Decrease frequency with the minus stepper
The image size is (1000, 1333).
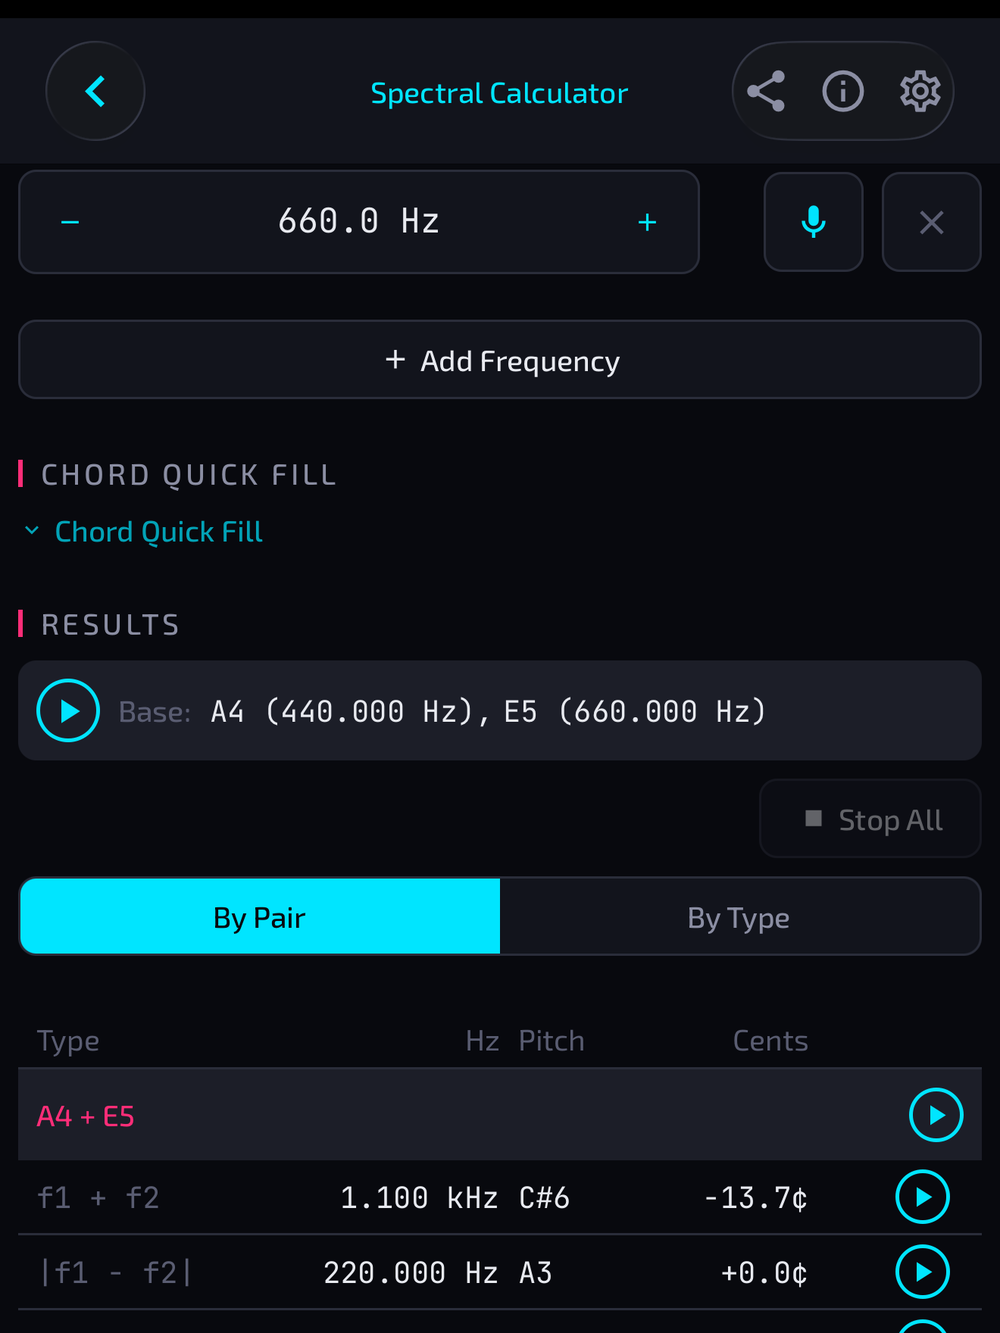pyautogui.click(x=69, y=222)
